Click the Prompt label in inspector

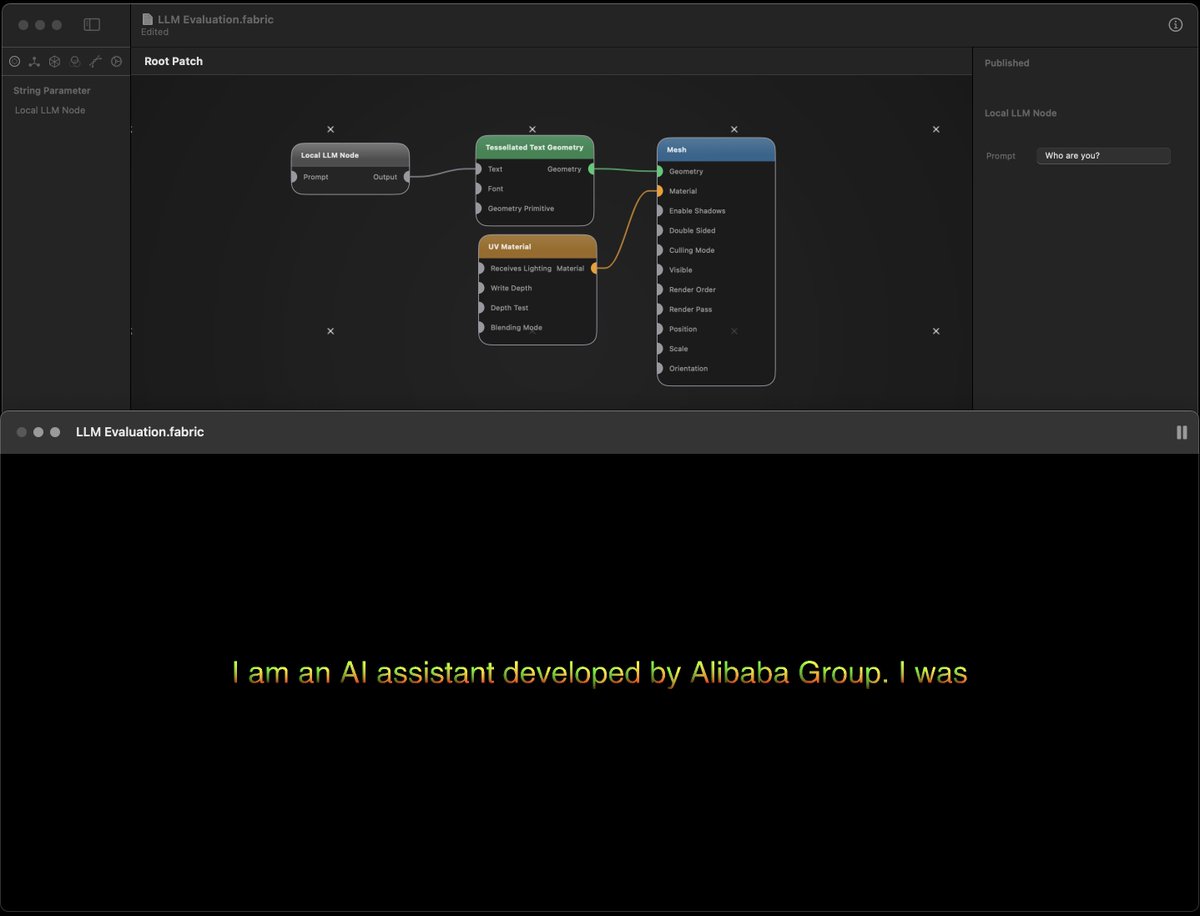tap(1001, 156)
